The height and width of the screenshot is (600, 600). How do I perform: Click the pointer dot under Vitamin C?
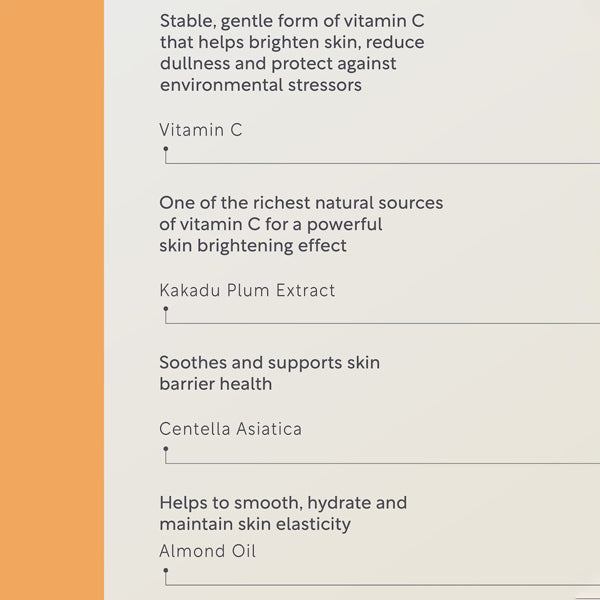coord(166,148)
